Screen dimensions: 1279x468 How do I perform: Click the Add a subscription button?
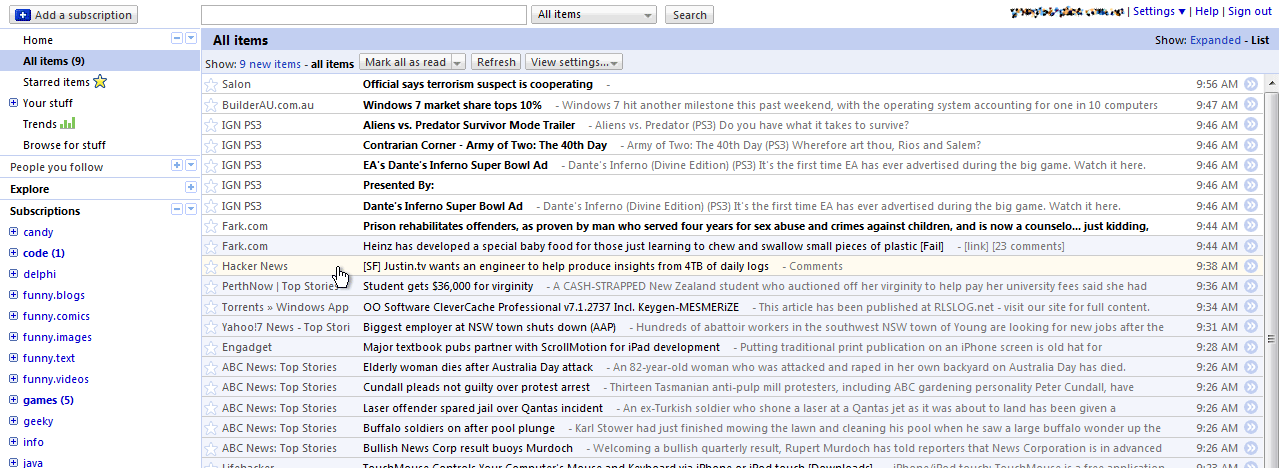coord(74,15)
